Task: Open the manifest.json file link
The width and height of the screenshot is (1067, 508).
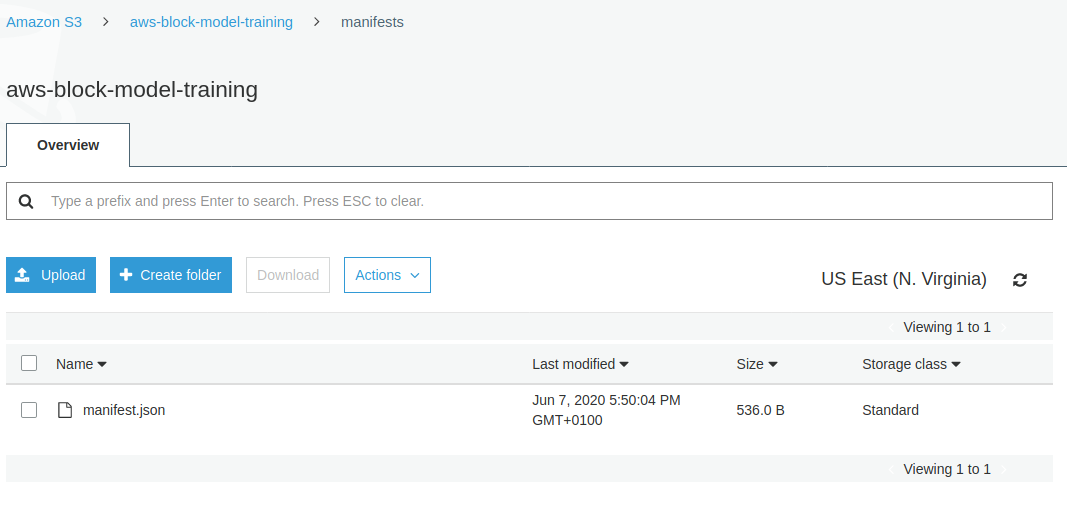Action: point(124,410)
